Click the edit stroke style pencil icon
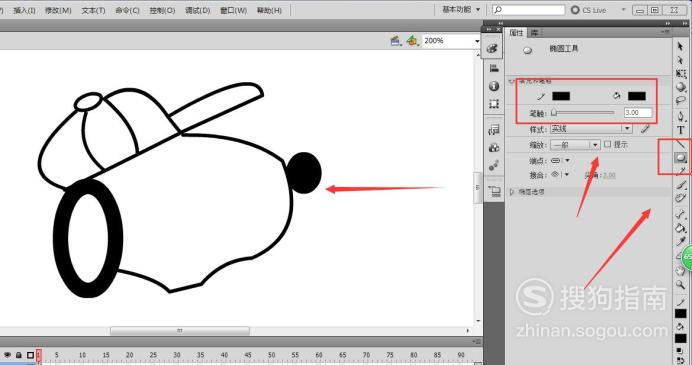 tap(645, 129)
